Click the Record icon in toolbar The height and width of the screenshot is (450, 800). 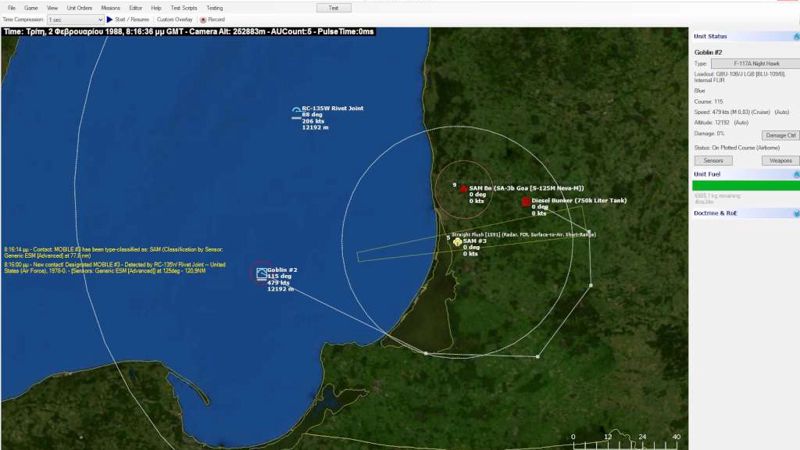[203, 20]
